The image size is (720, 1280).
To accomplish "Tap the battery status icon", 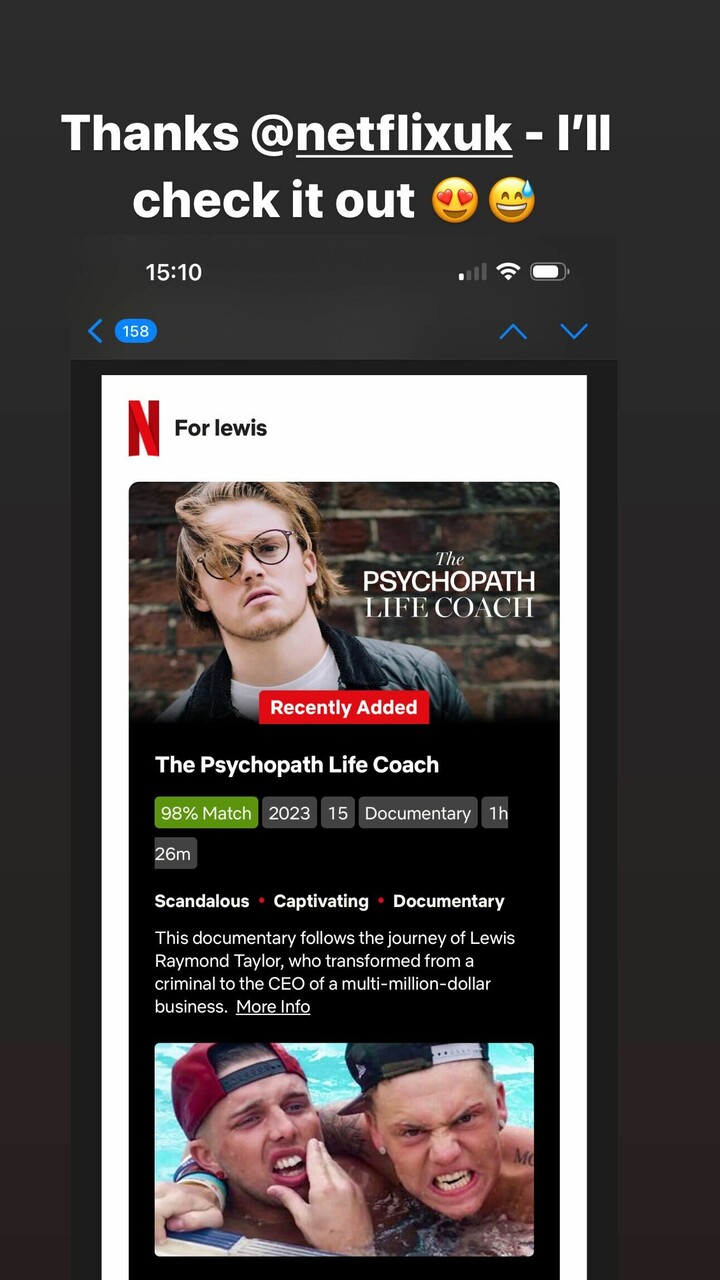I will point(550,272).
